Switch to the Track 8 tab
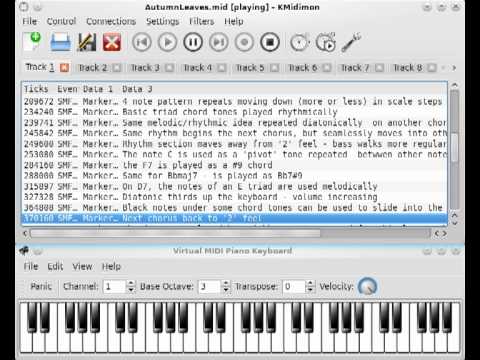This screenshot has width=480, height=360. 407,68
